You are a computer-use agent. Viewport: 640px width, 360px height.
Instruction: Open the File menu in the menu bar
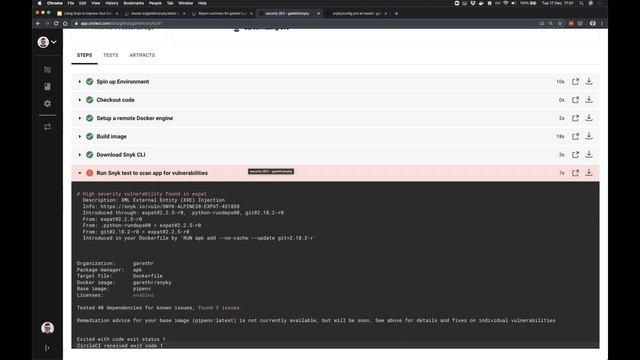click(71, 3)
